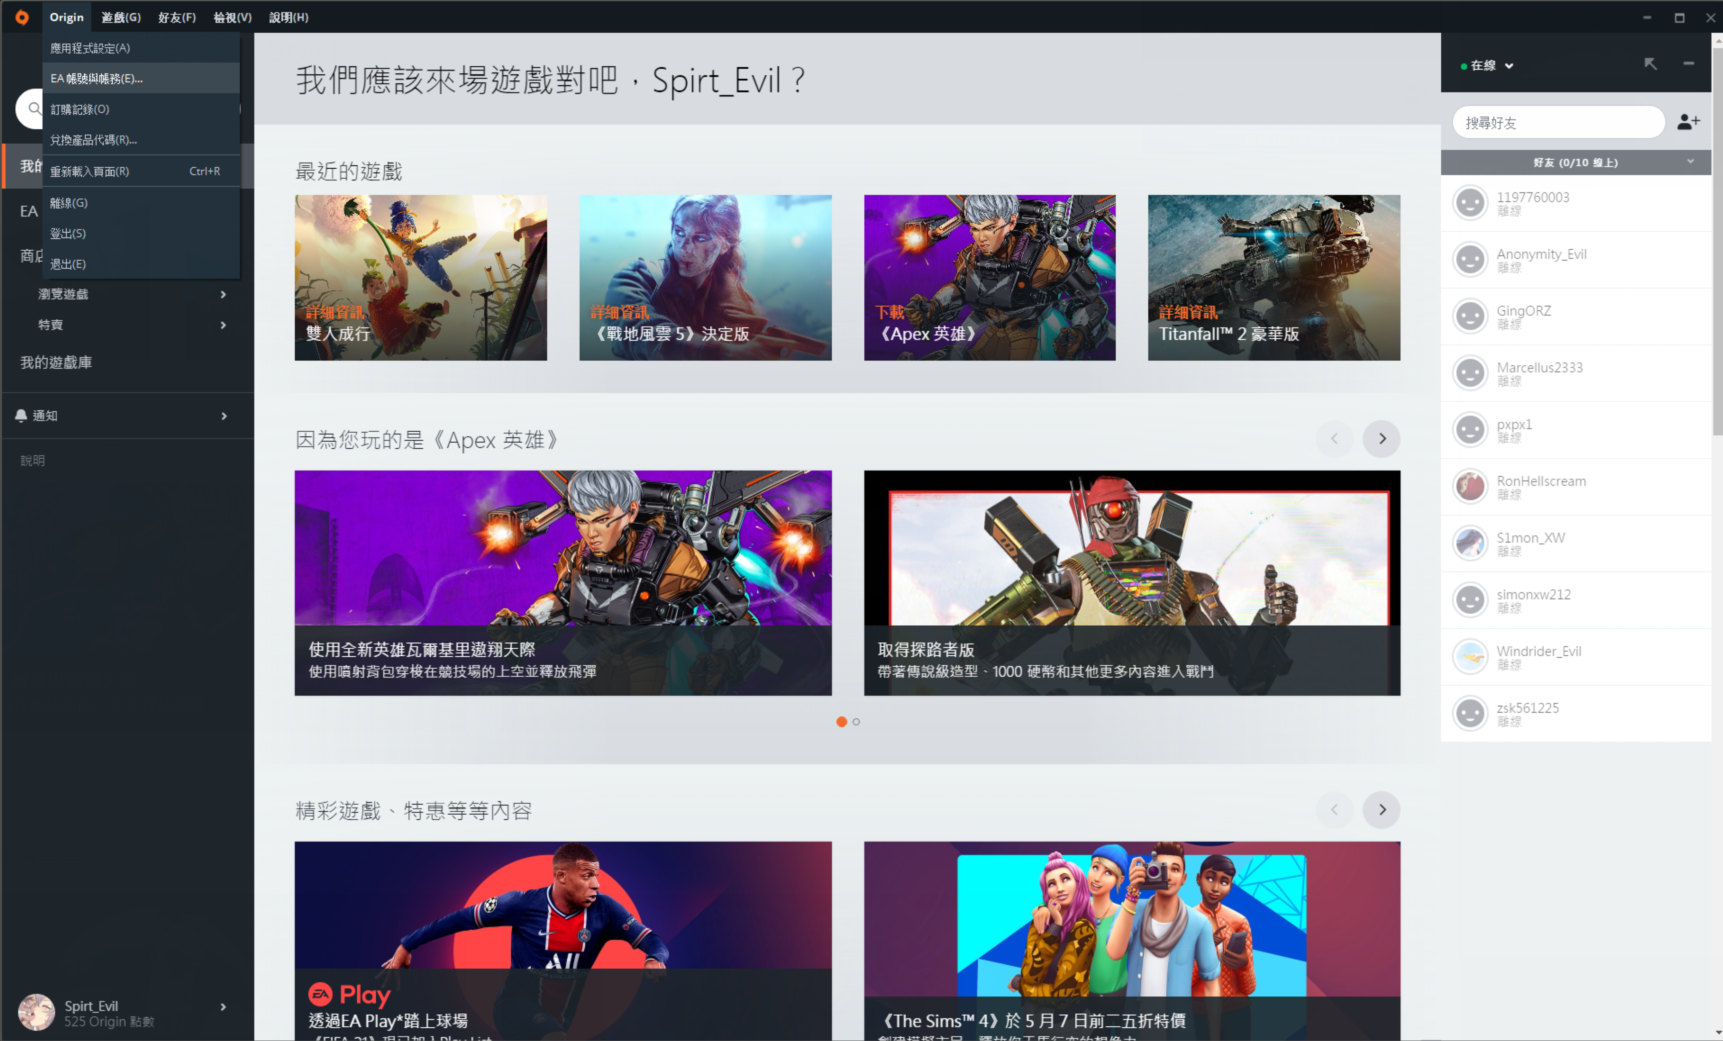1723x1041 pixels.
Task: Open the EA Play football promo card
Action: pos(563,940)
